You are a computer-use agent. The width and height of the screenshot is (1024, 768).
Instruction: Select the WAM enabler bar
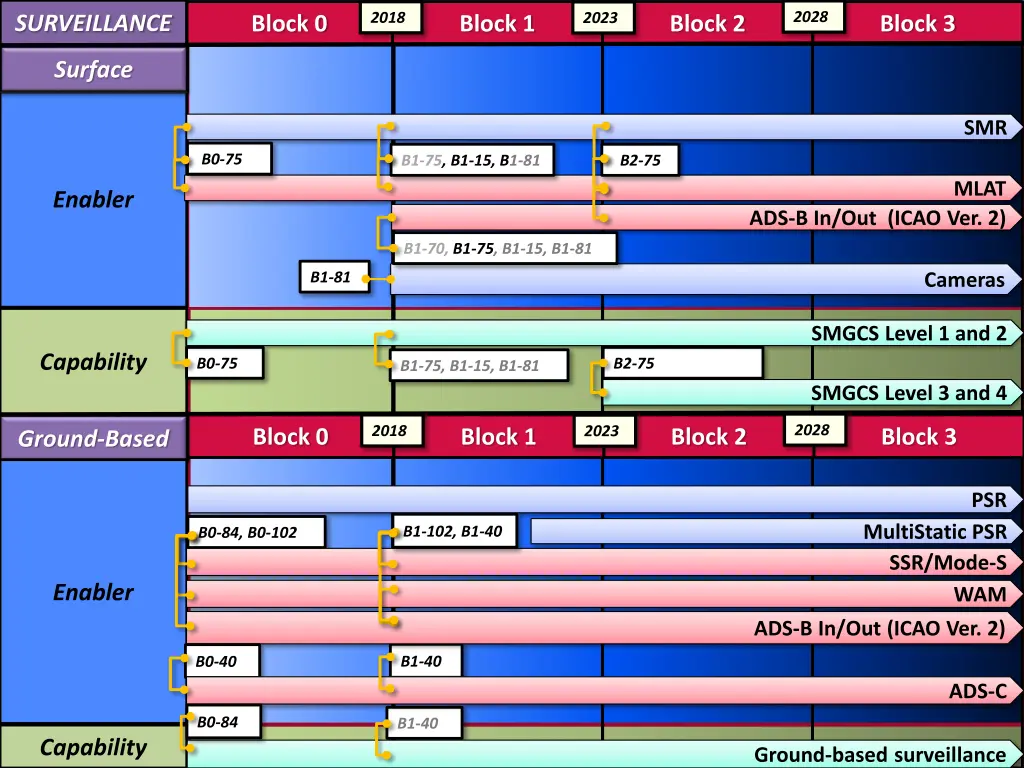(605, 594)
